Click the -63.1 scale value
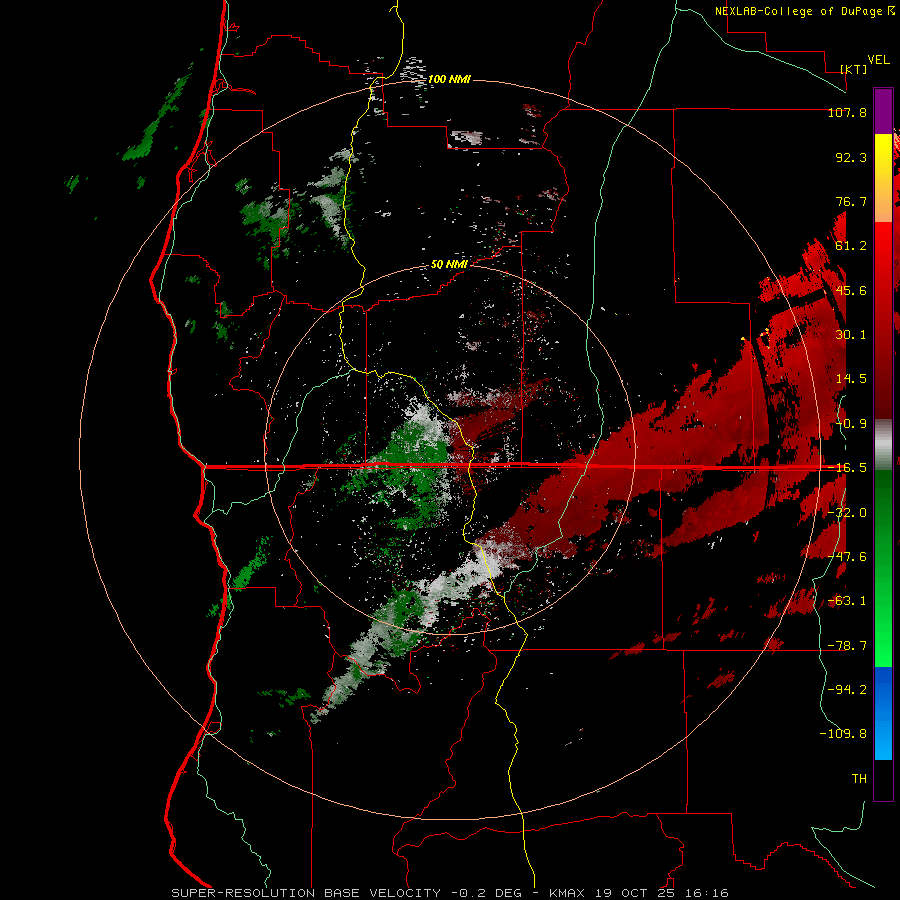Screen dimensions: 900x900 pyautogui.click(x=847, y=601)
